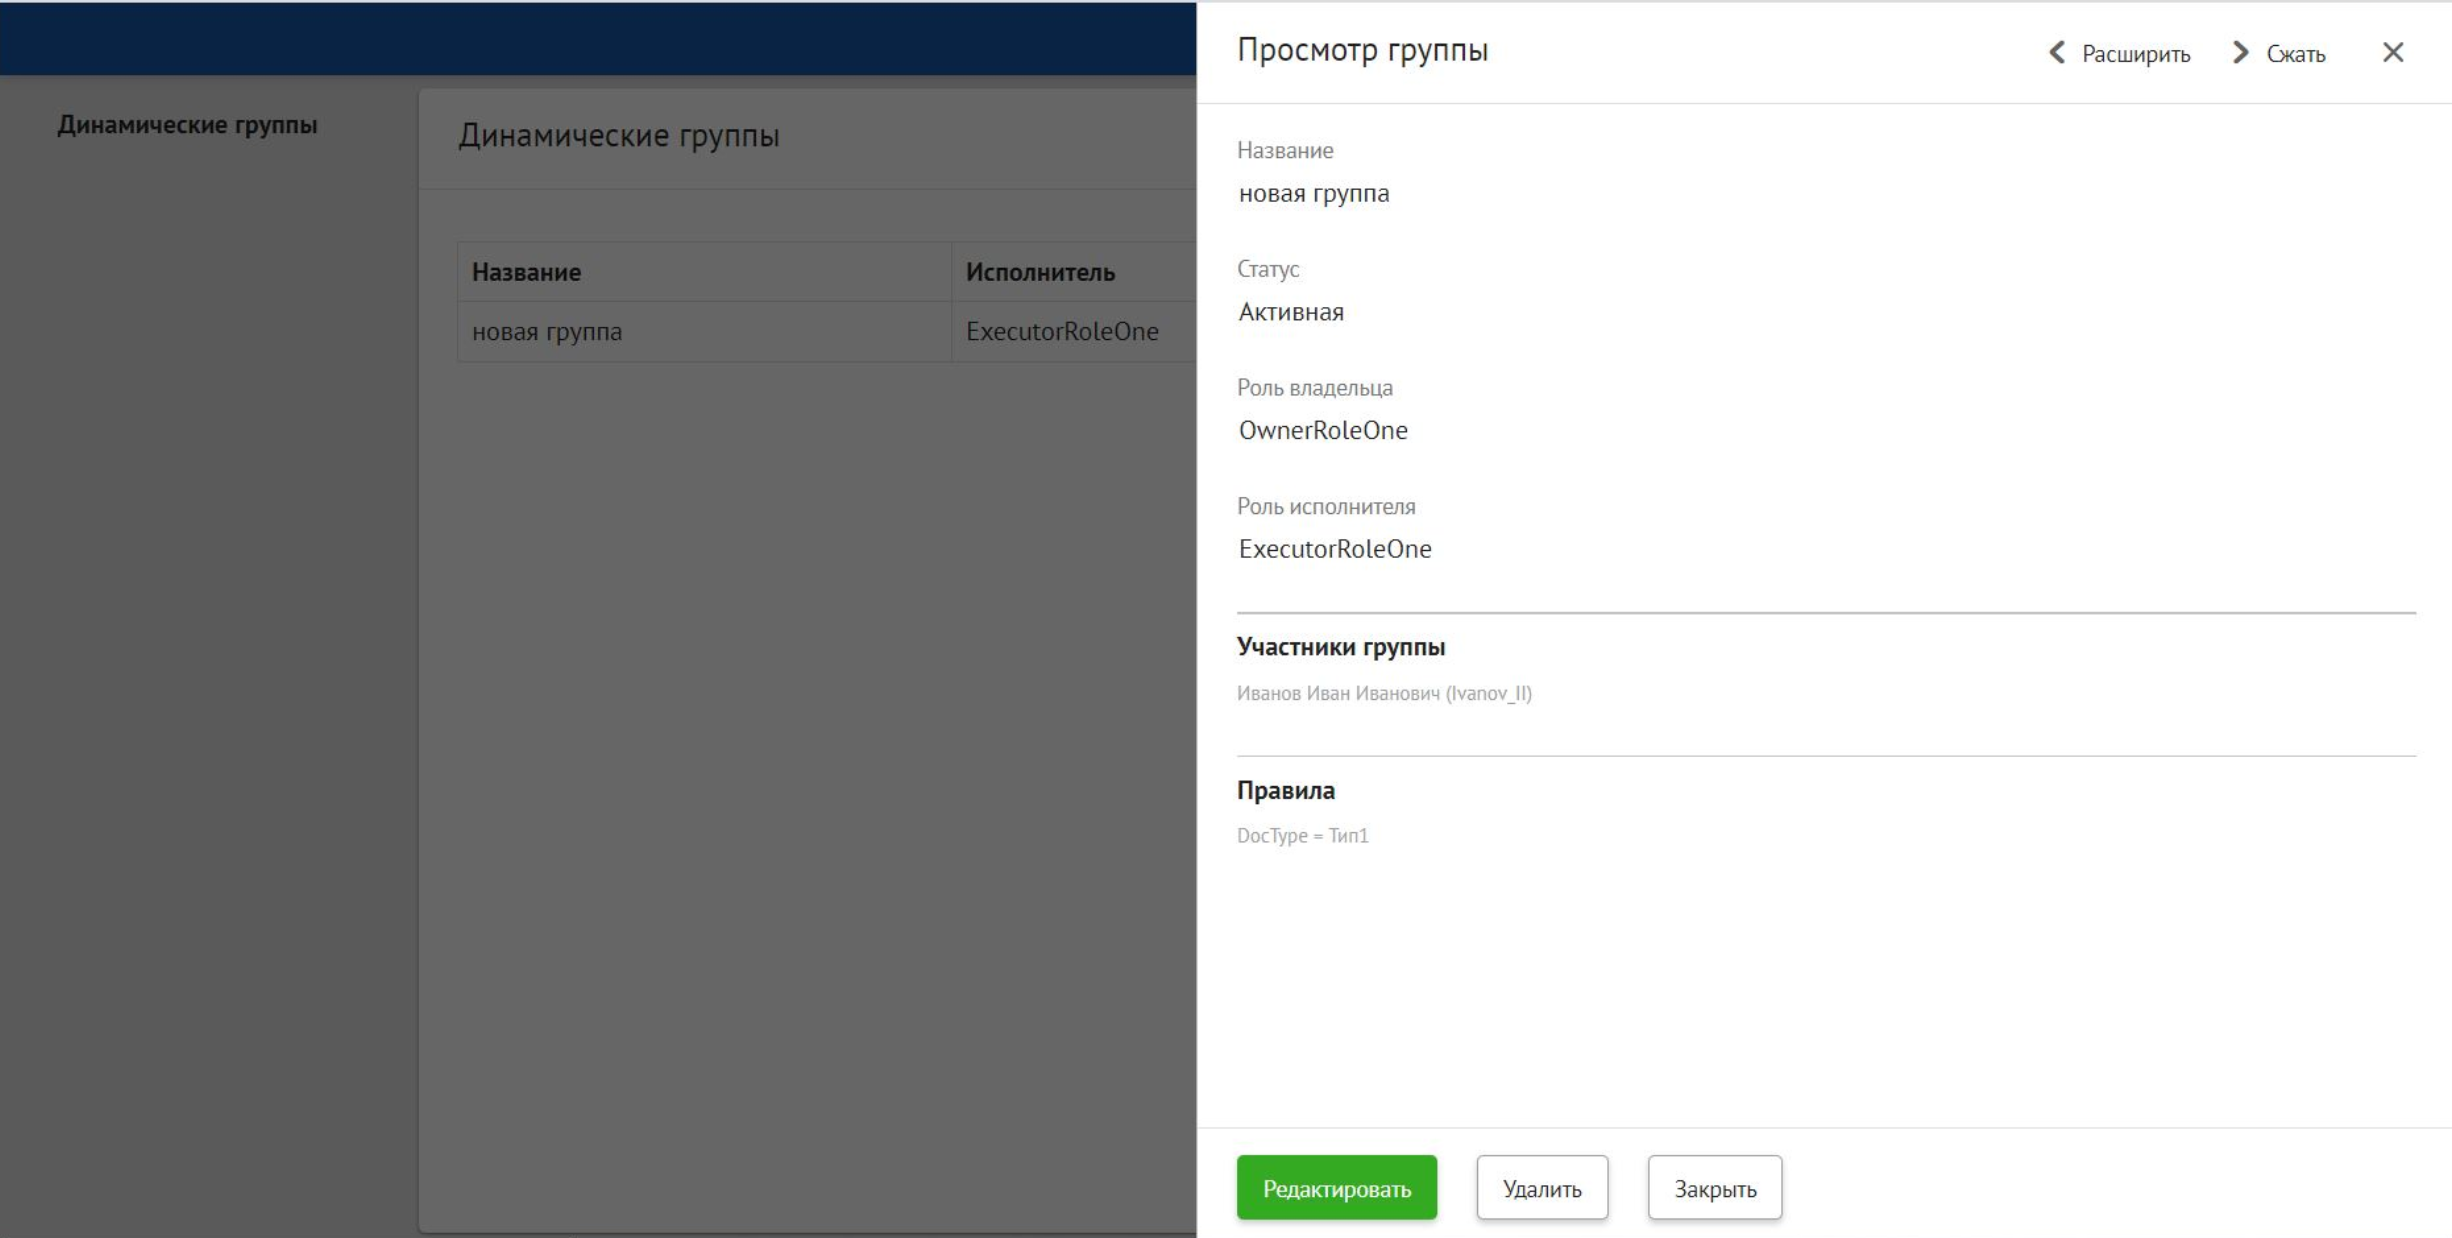Screen dimensions: 2452x1238
Task: Click the Статус value Активная
Action: coord(1291,311)
